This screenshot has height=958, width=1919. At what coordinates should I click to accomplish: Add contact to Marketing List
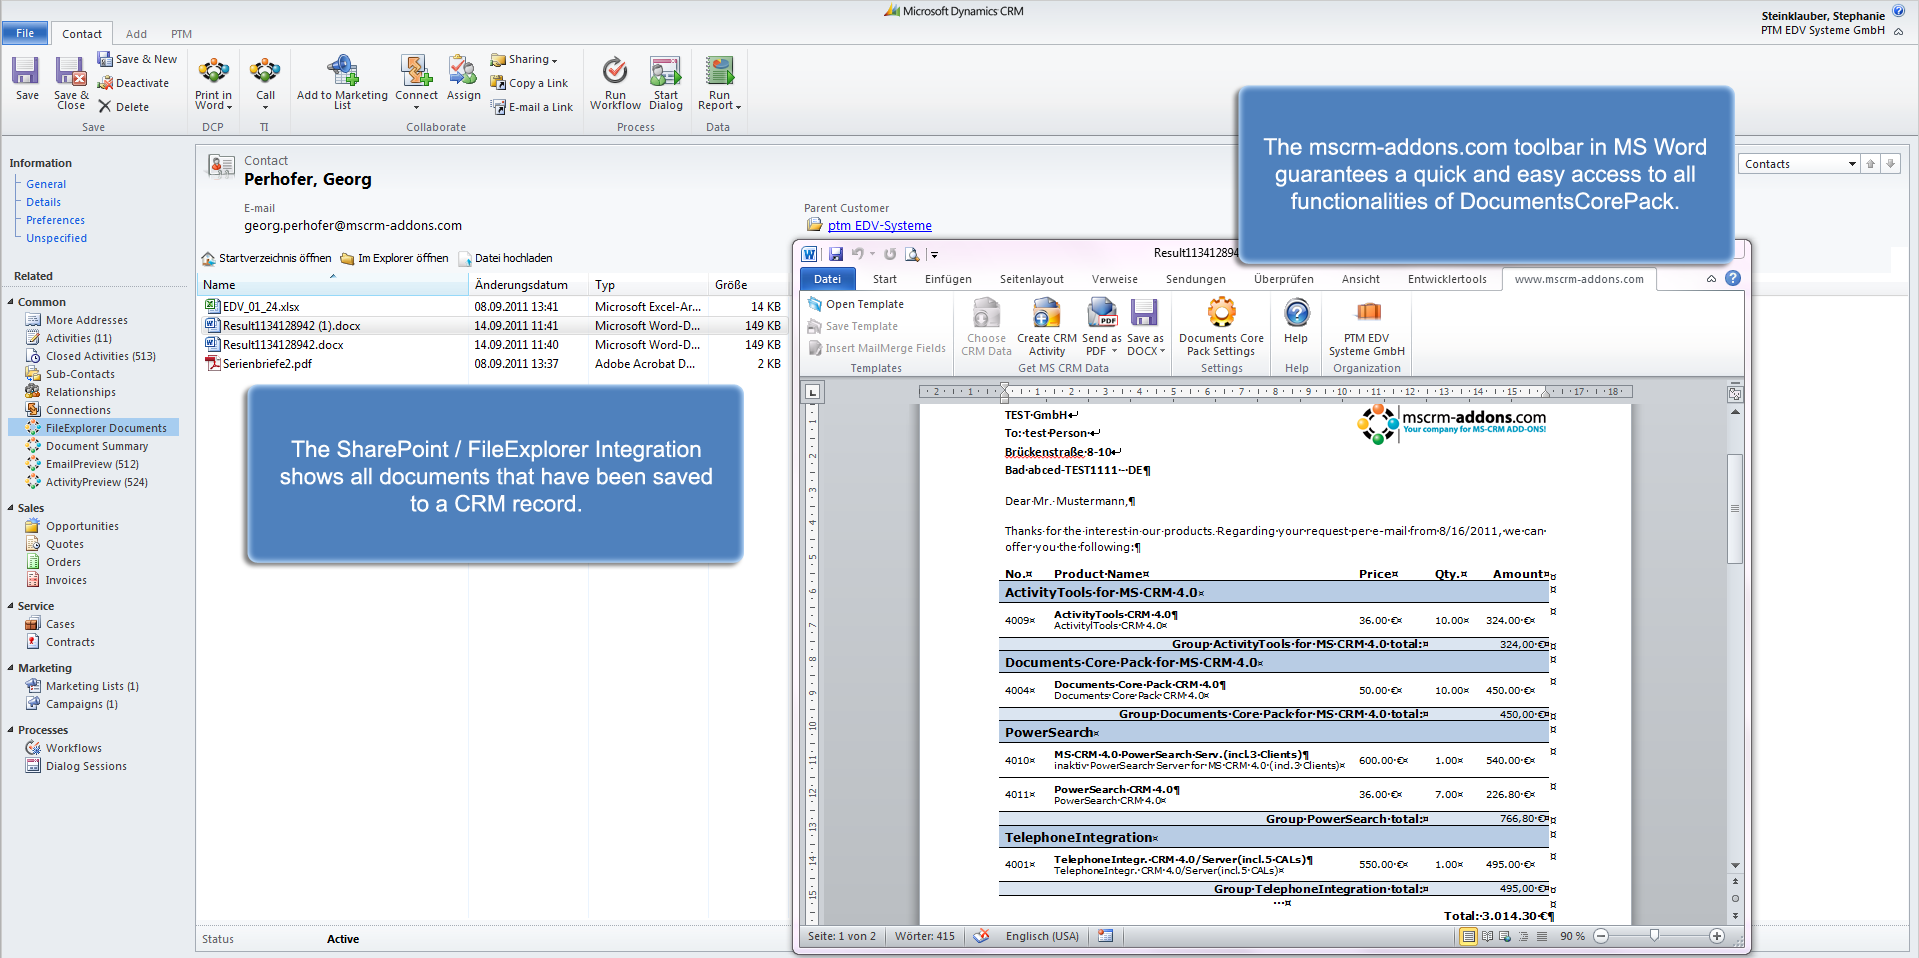(x=342, y=83)
